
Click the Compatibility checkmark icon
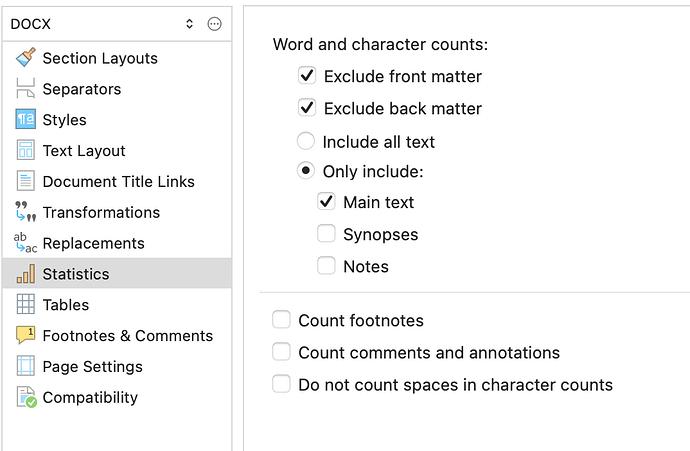[26, 397]
